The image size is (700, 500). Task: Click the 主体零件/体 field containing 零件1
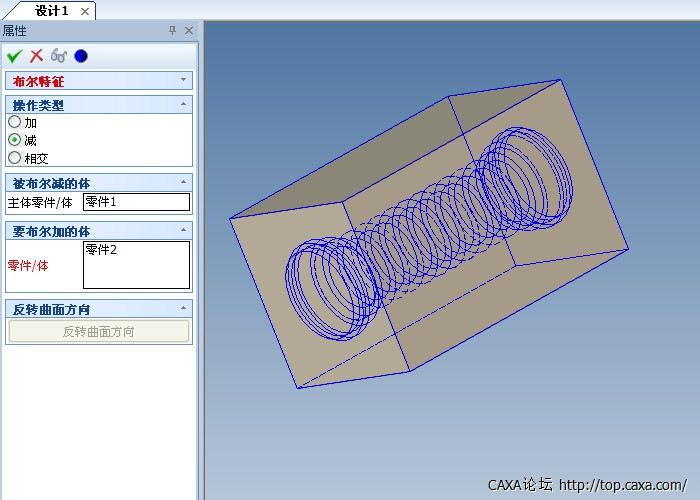click(x=135, y=202)
